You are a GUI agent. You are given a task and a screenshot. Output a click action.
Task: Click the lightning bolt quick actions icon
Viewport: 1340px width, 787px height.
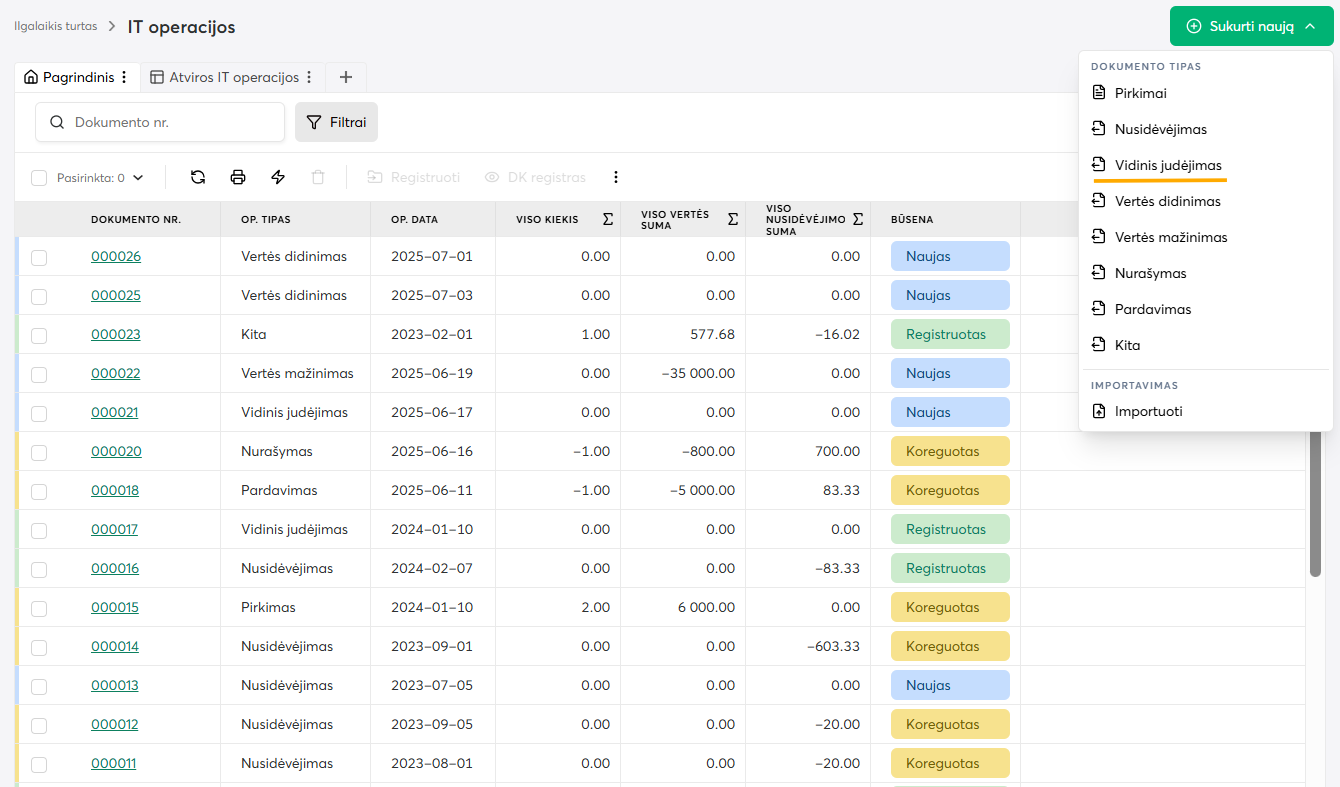[278, 177]
